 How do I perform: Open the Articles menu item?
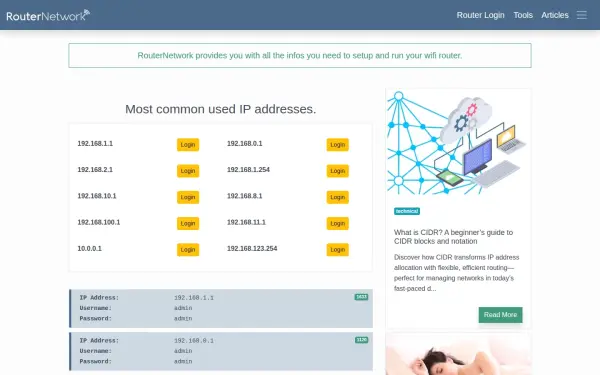tap(554, 15)
